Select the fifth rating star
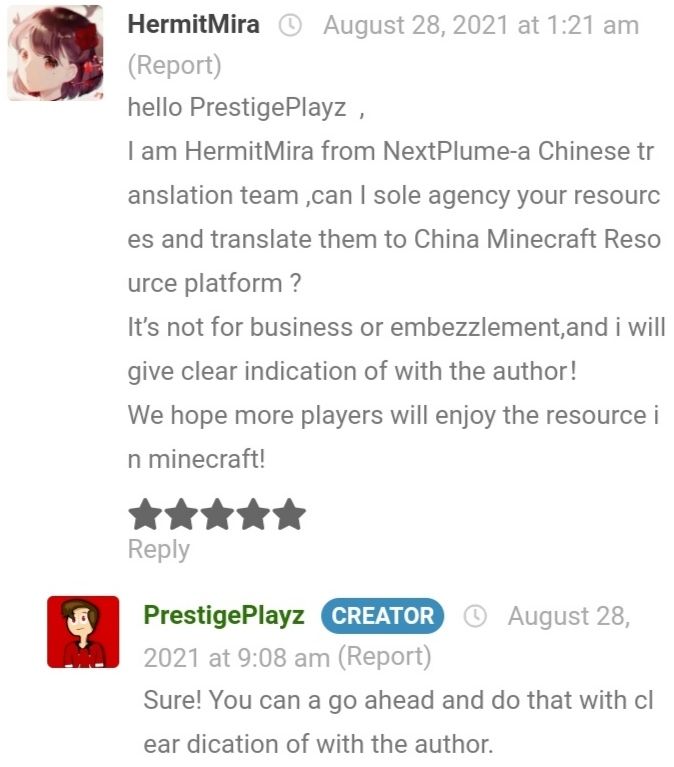674x767 pixels. pyautogui.click(x=289, y=514)
